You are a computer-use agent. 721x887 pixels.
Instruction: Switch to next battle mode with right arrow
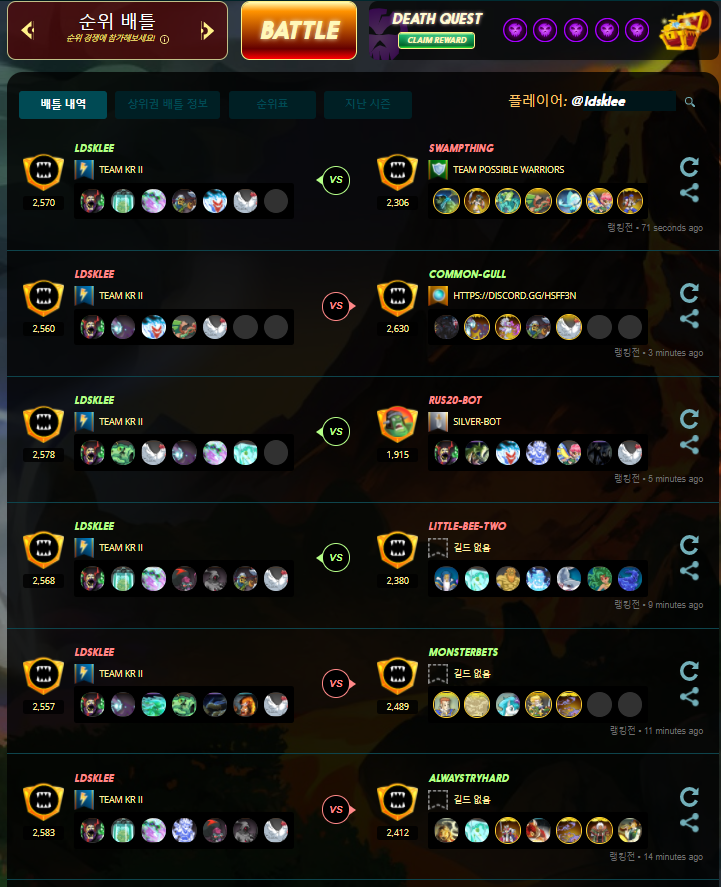208,31
